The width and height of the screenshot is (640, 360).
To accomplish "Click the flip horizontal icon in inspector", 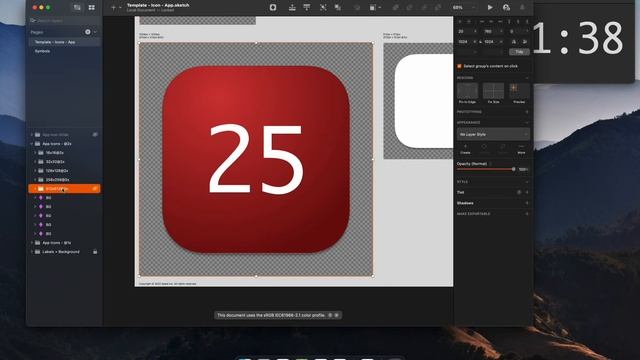I will 514,42.
